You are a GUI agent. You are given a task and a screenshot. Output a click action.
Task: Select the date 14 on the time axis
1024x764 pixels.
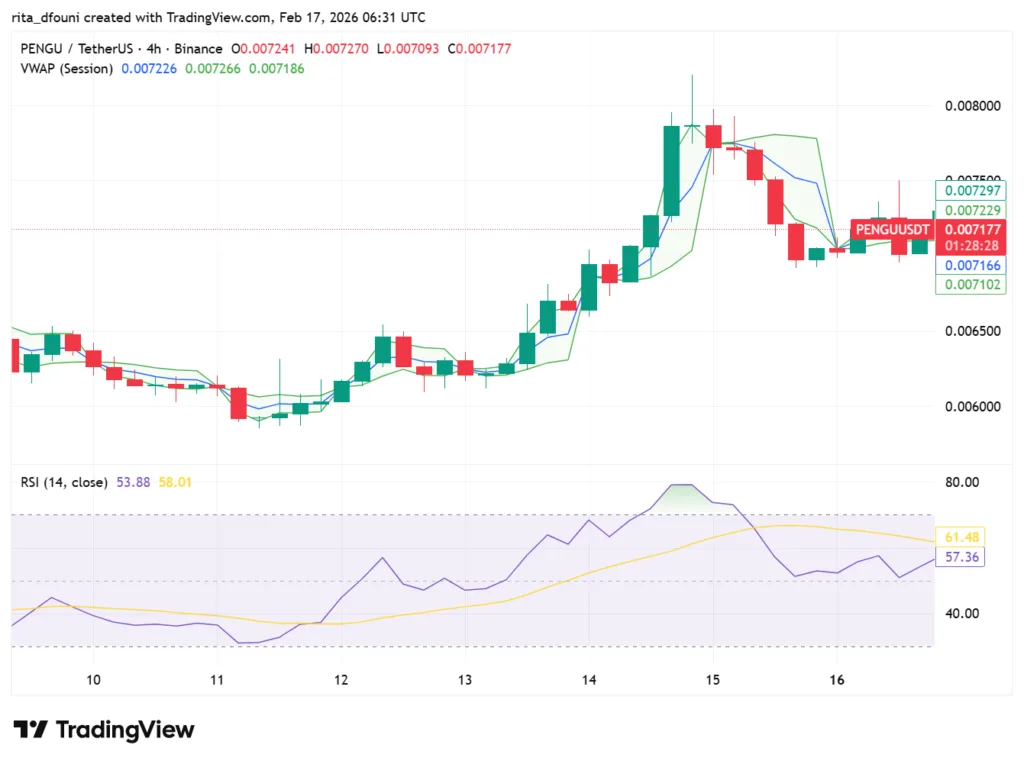coord(588,680)
